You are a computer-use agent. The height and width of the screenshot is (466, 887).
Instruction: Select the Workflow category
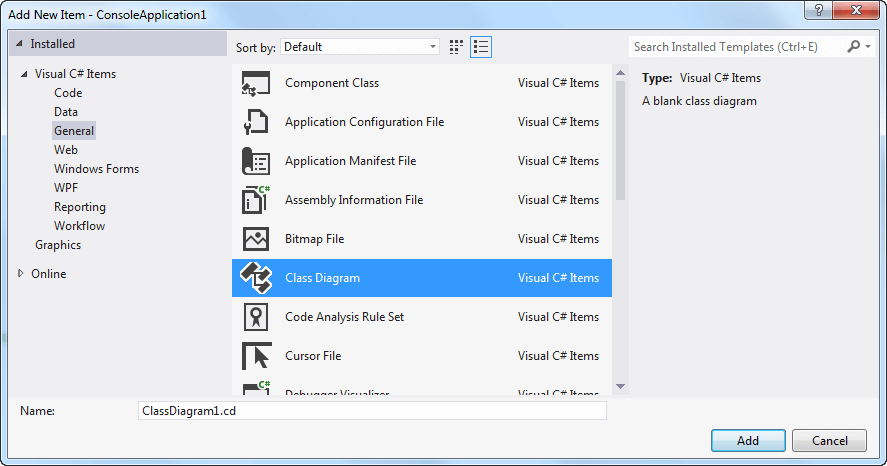point(79,226)
